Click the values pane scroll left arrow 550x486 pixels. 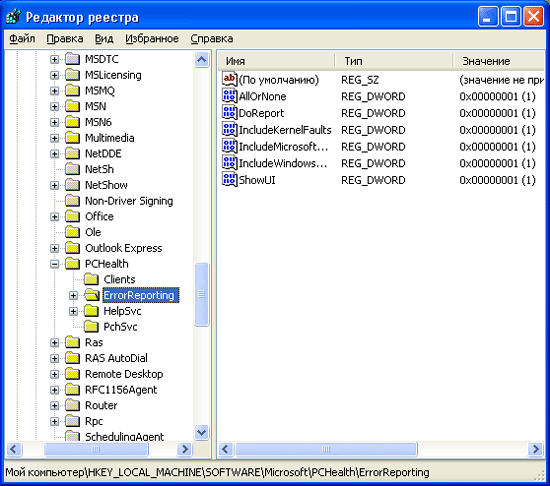(226, 449)
